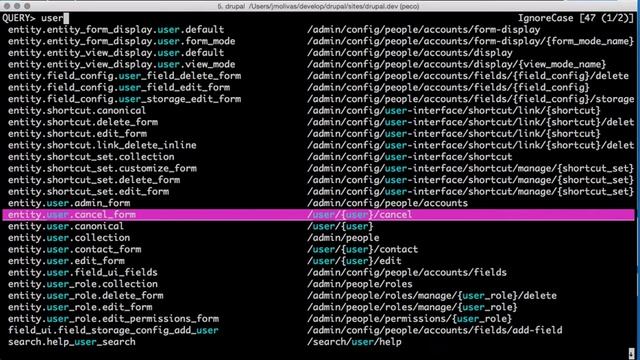
Task: Select row entity.shortcut_set.edit_form
Action: (x=318, y=191)
